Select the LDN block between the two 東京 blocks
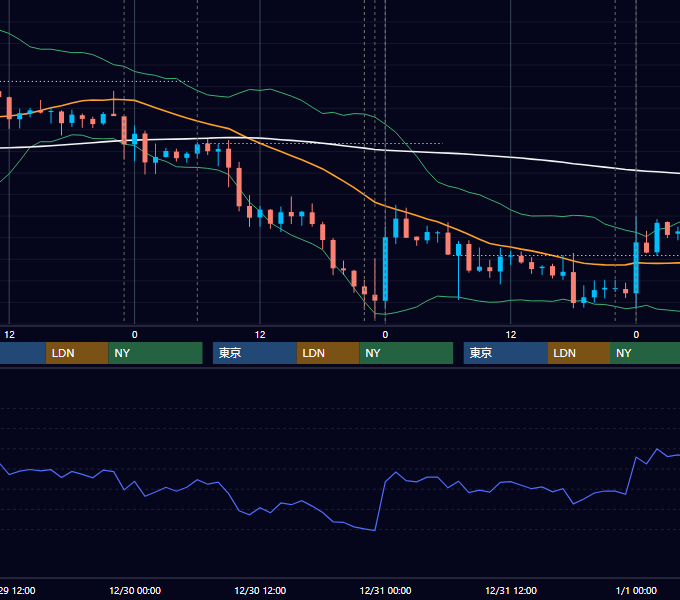 pos(328,353)
